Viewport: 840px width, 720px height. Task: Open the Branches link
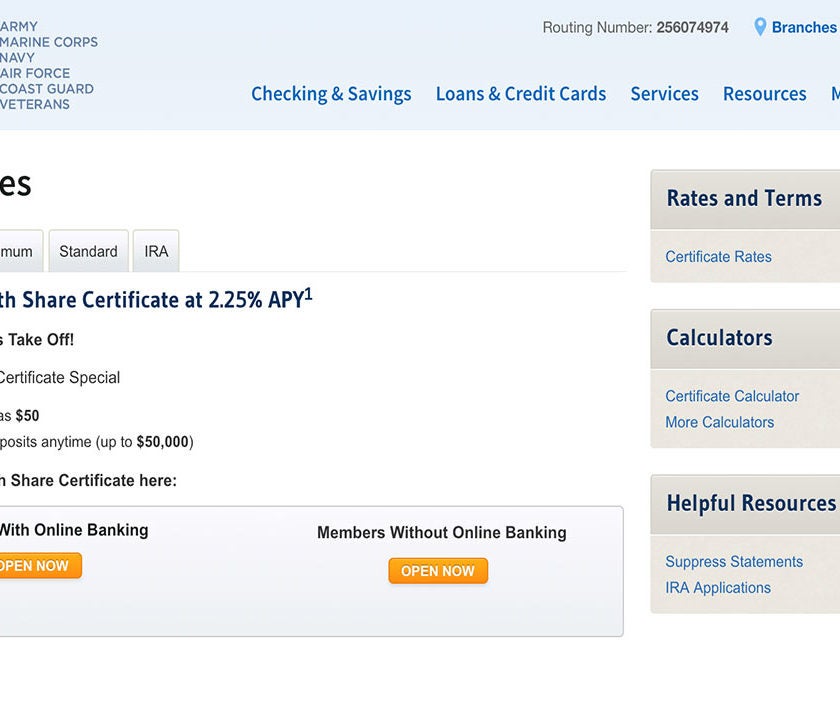(x=804, y=27)
